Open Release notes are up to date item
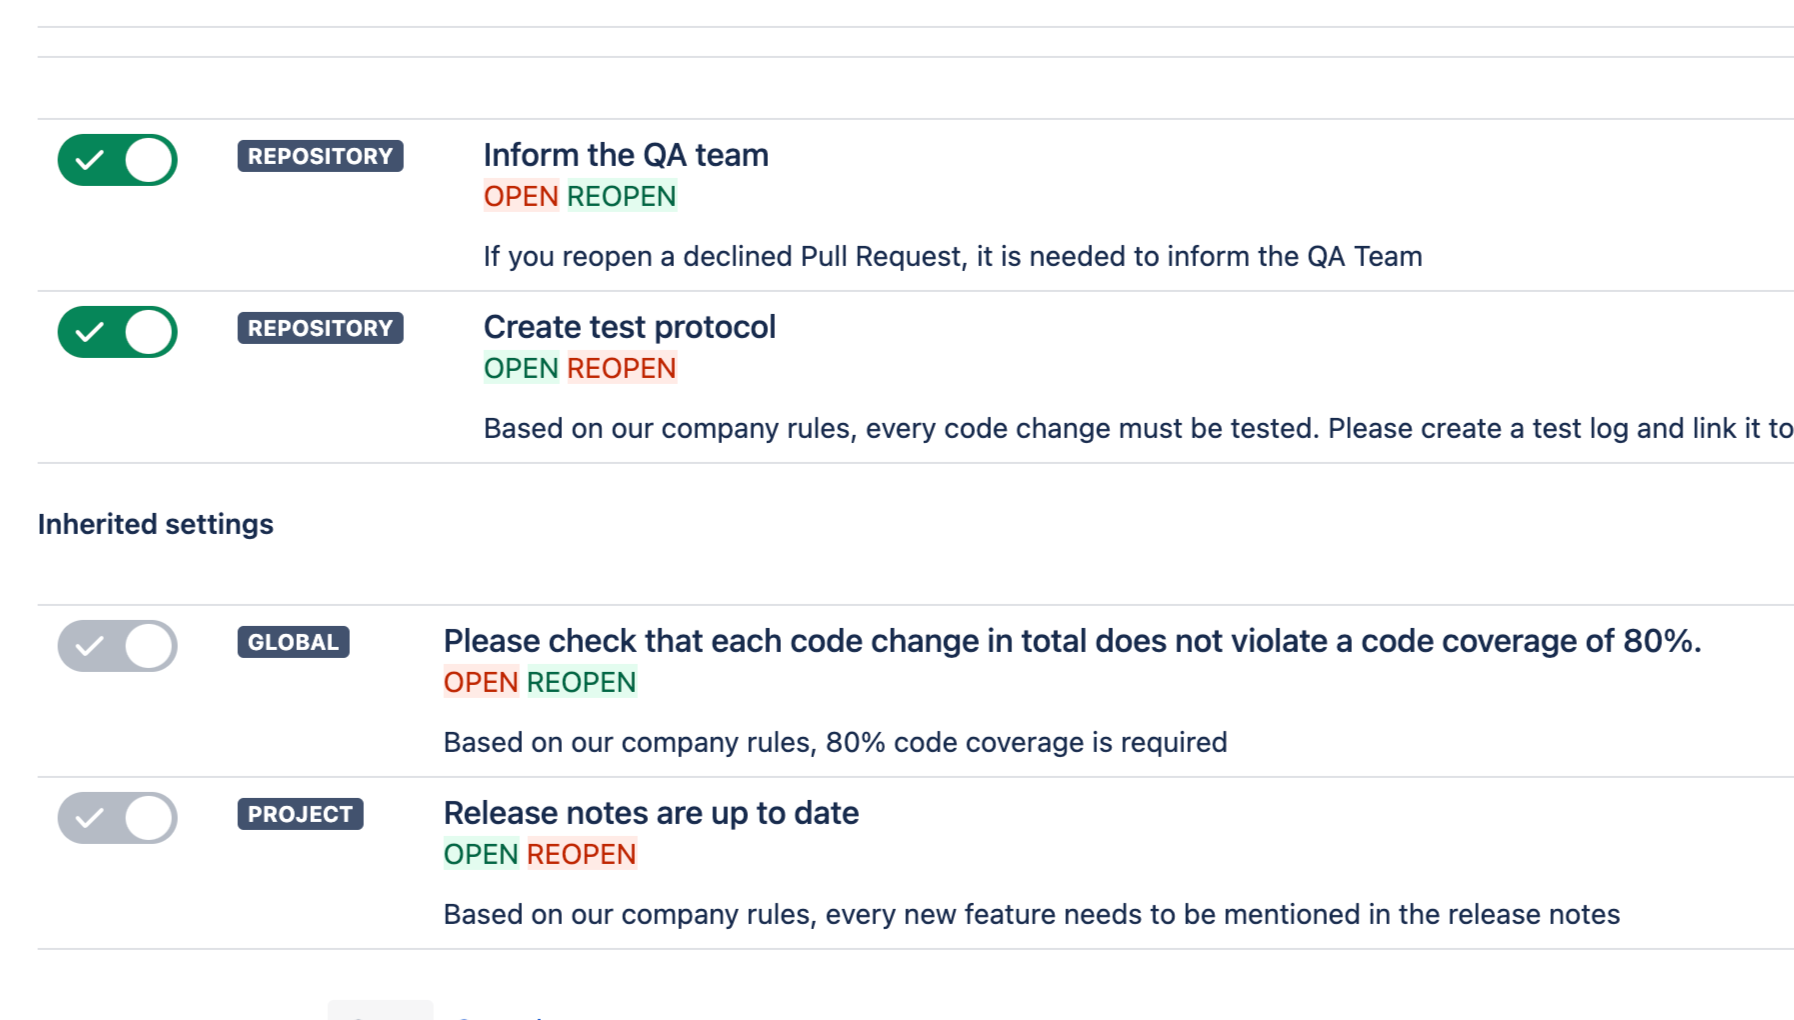Screen dimensions: 1794x1020 click(651, 813)
